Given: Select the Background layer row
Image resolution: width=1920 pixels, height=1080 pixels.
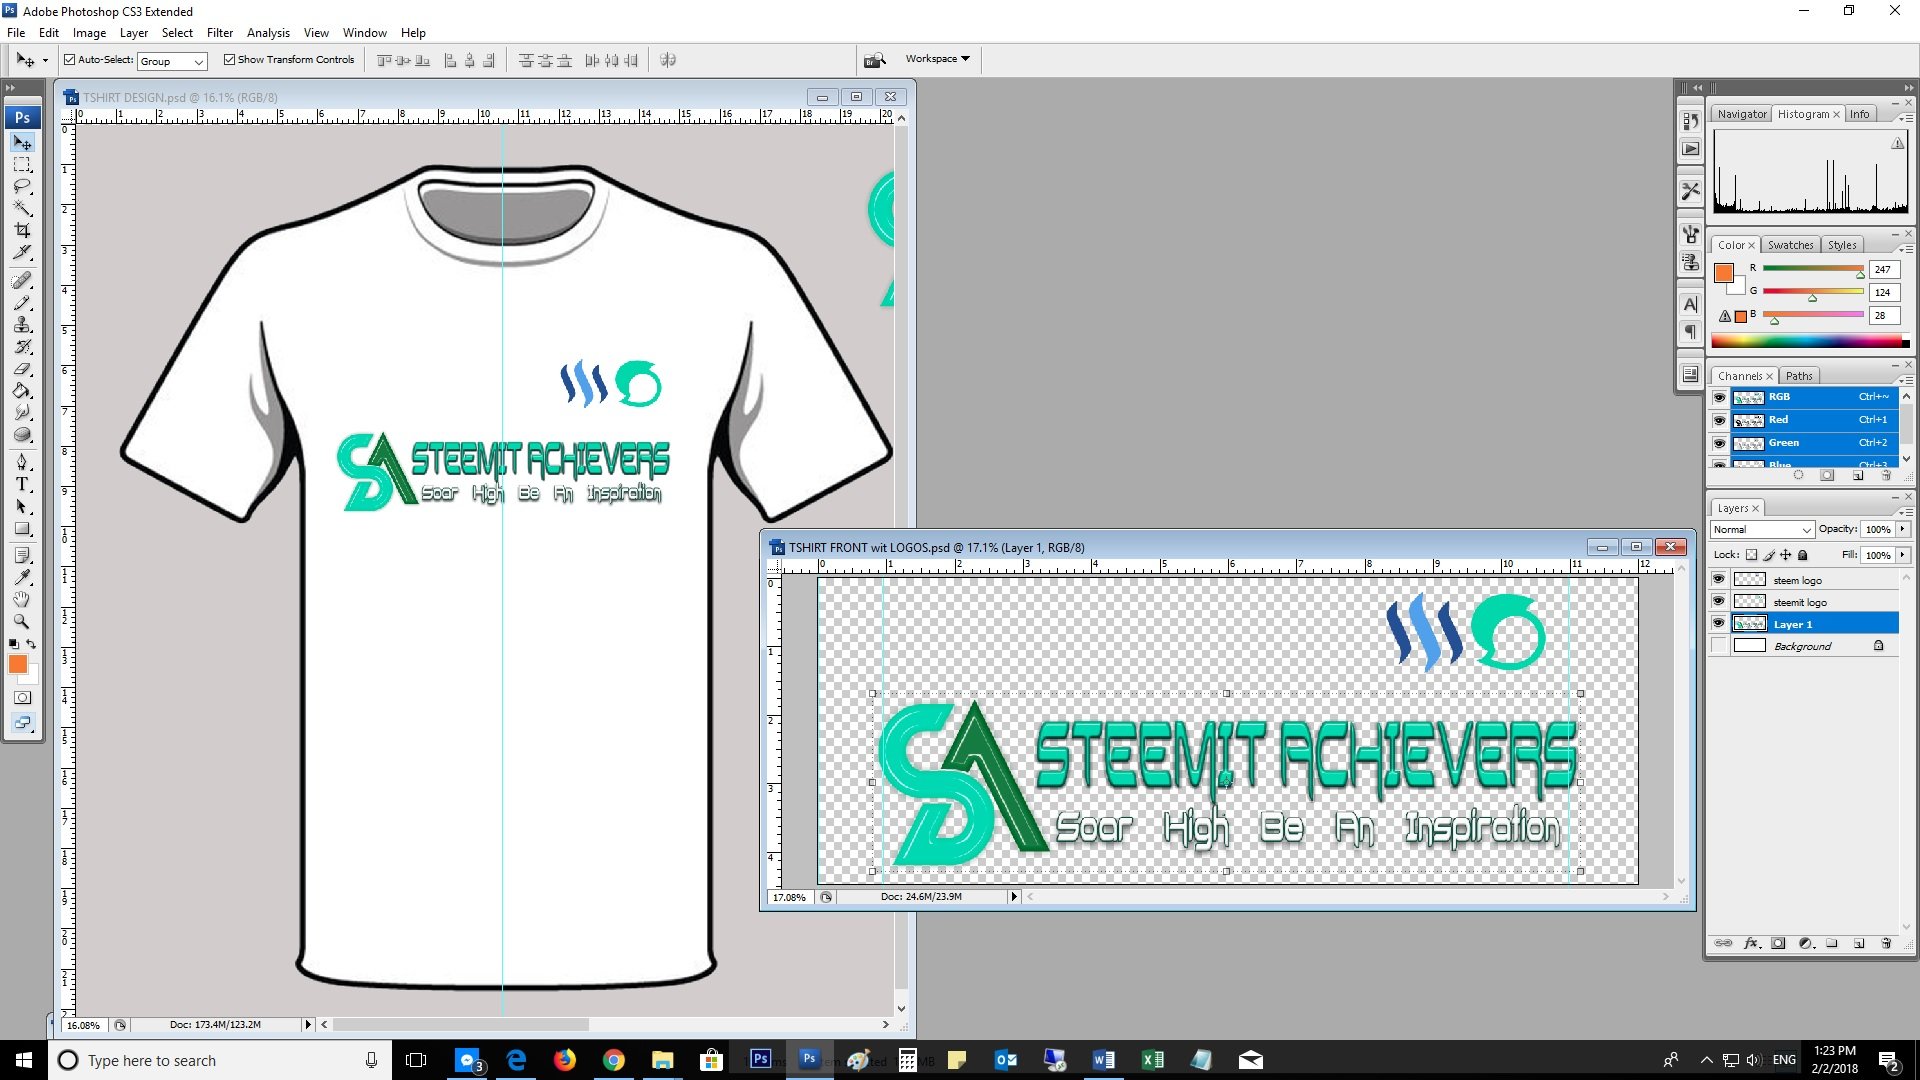Looking at the screenshot, I should point(1813,646).
